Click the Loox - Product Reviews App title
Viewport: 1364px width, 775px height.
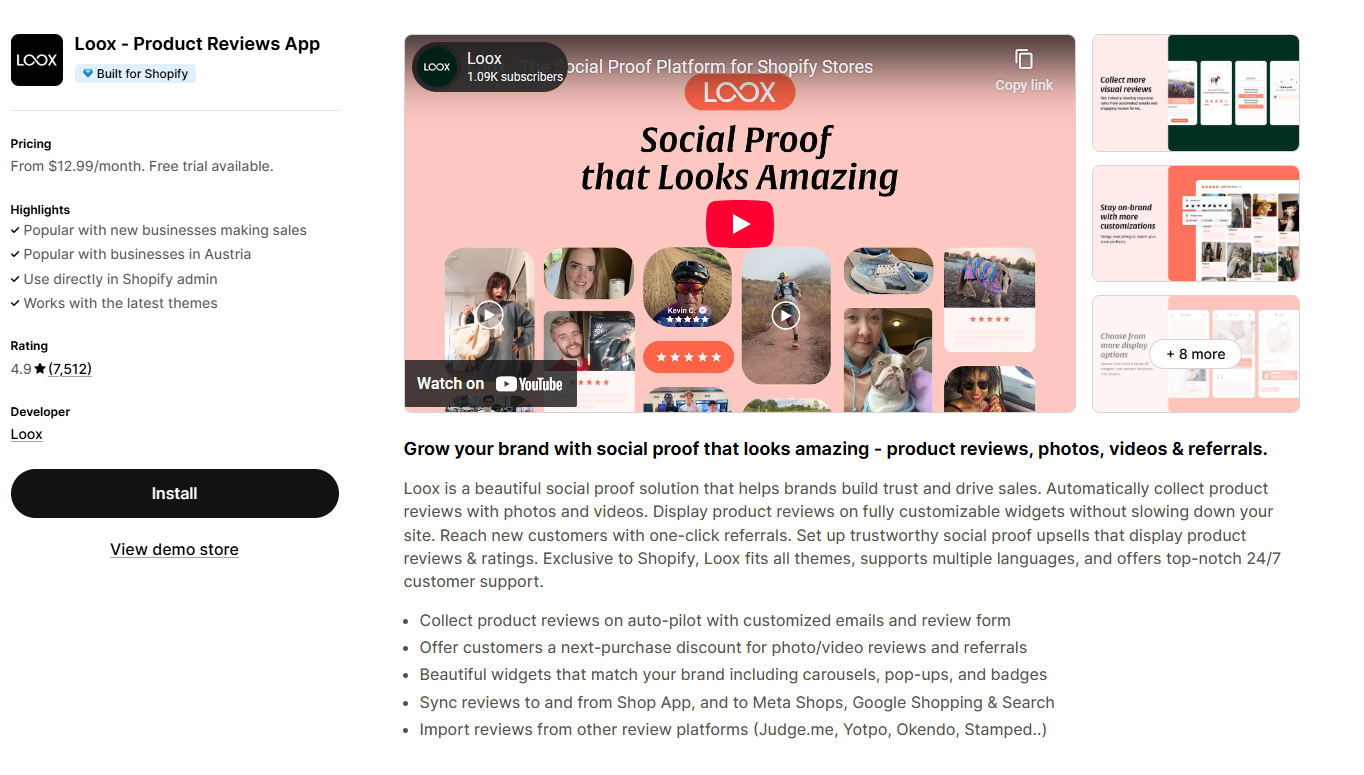point(197,44)
